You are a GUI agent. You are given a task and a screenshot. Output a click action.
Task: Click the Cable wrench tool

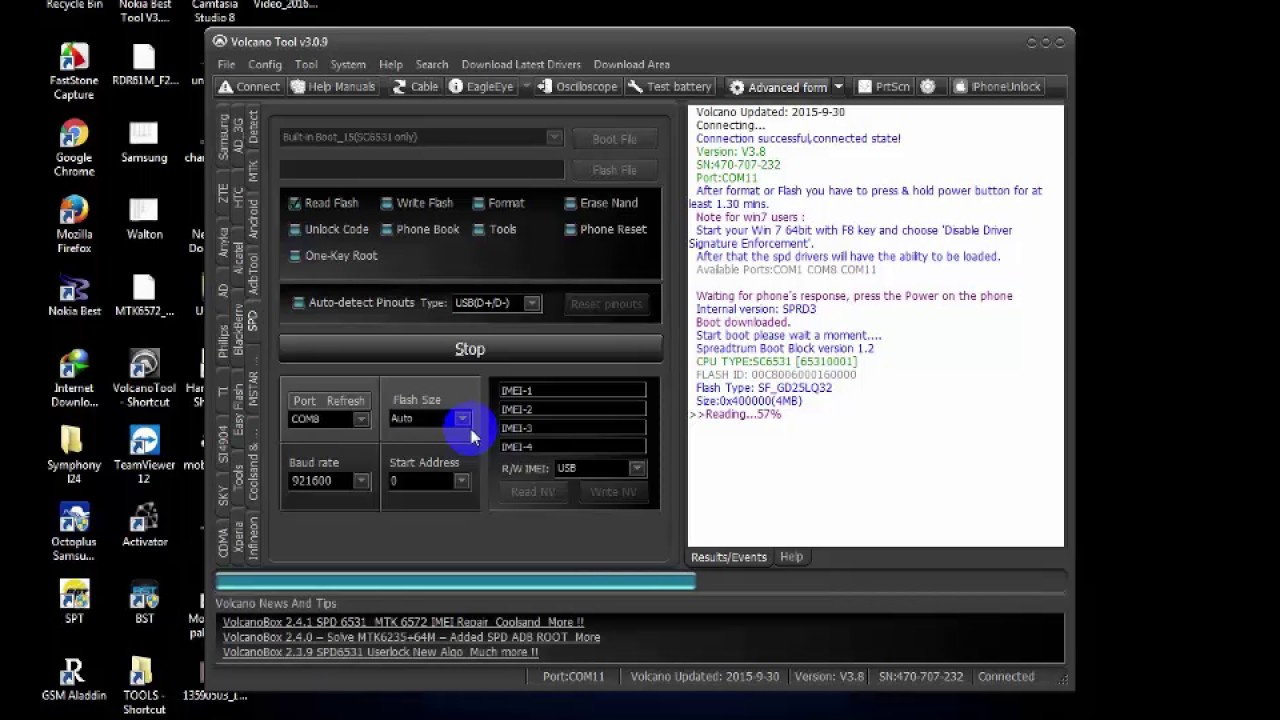point(415,87)
